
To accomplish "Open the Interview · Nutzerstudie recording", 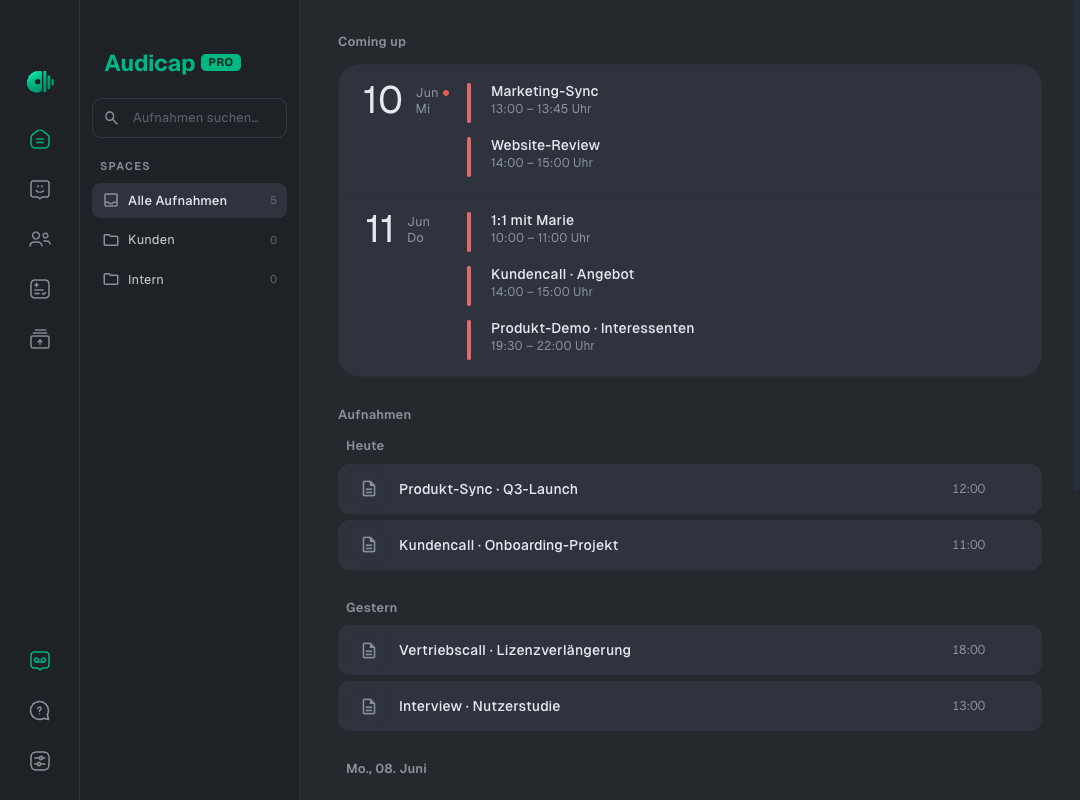I will 689,706.
